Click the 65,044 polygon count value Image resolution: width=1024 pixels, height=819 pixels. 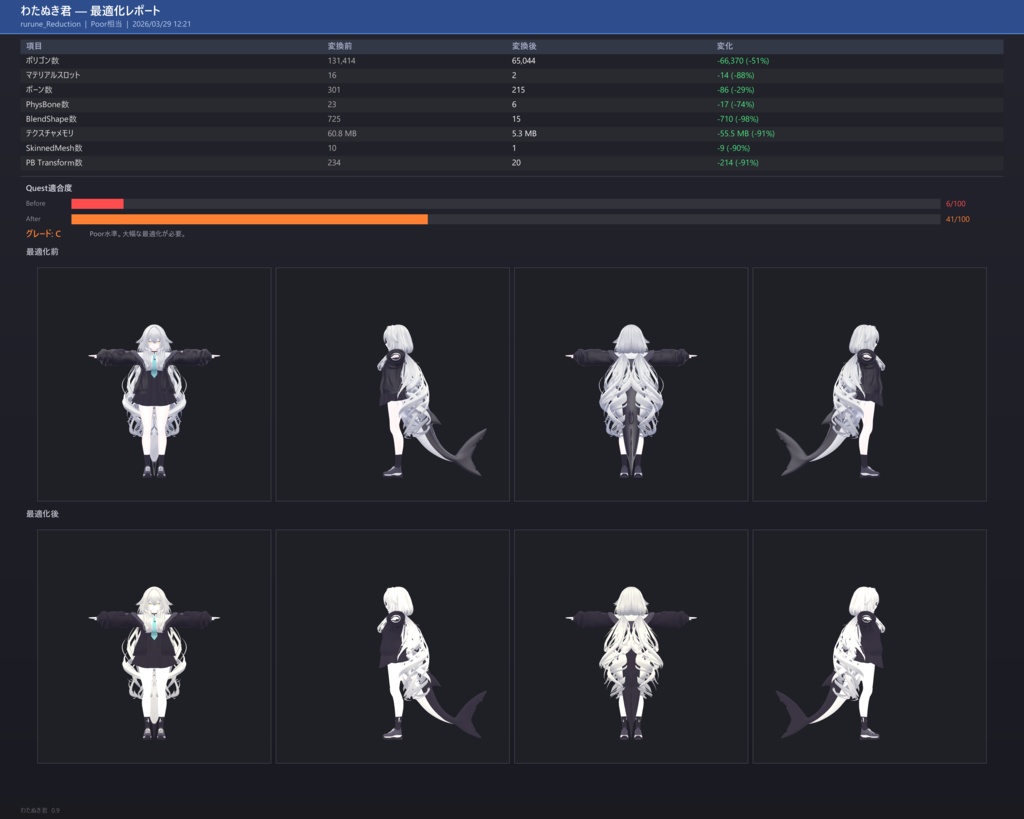point(524,61)
